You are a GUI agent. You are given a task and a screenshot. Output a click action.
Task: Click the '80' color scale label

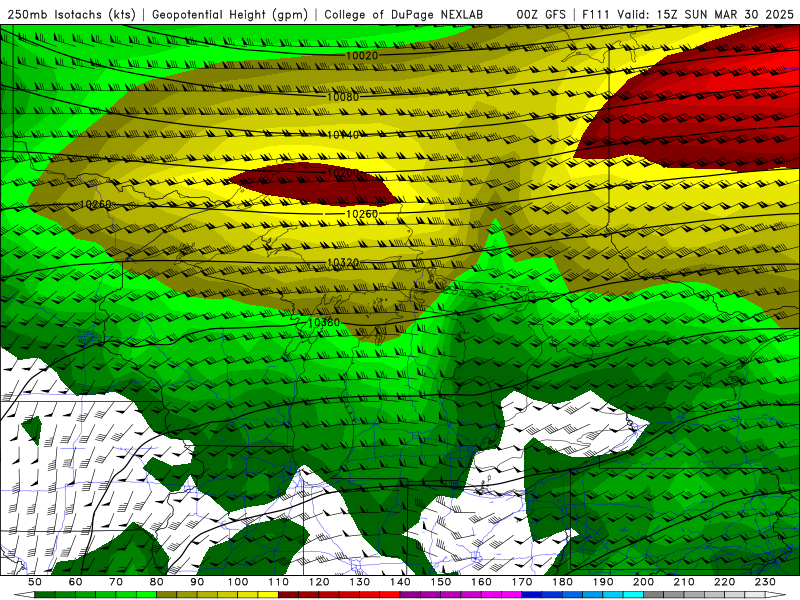(157, 582)
